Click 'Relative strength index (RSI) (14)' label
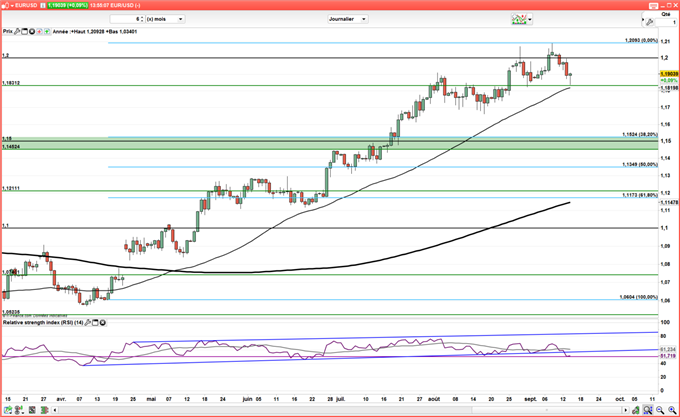Screen dimensions: 680x417 coord(43,323)
